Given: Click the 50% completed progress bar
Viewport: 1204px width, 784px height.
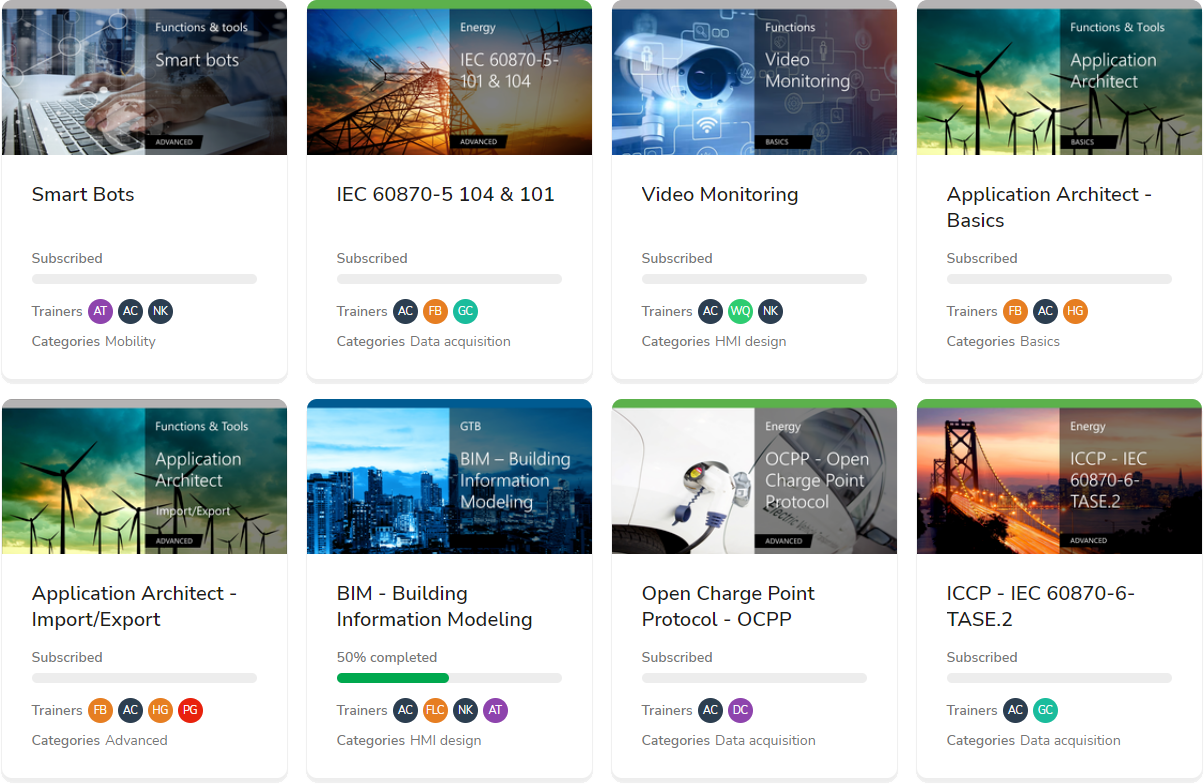Looking at the screenshot, I should click(449, 678).
